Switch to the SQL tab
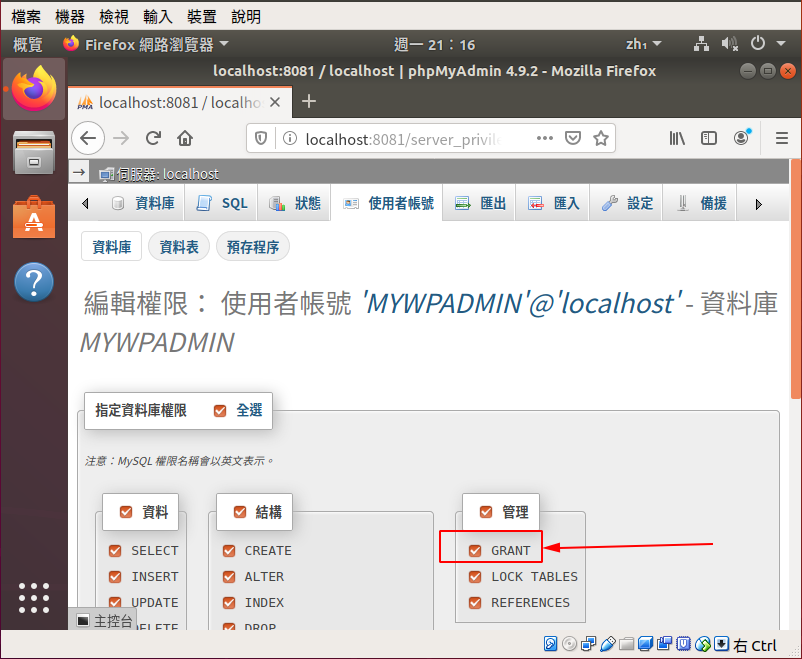 pyautogui.click(x=222, y=204)
